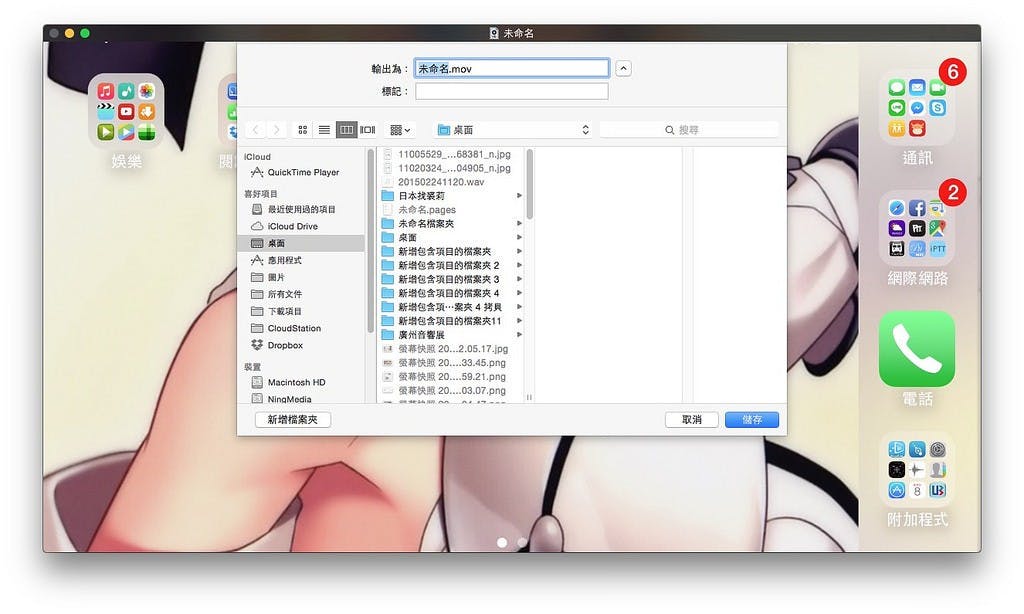The width and height of the screenshot is (1024, 614).
Task: Expand arrow for 新增包含項目的檔案夾 3
Action: point(519,279)
